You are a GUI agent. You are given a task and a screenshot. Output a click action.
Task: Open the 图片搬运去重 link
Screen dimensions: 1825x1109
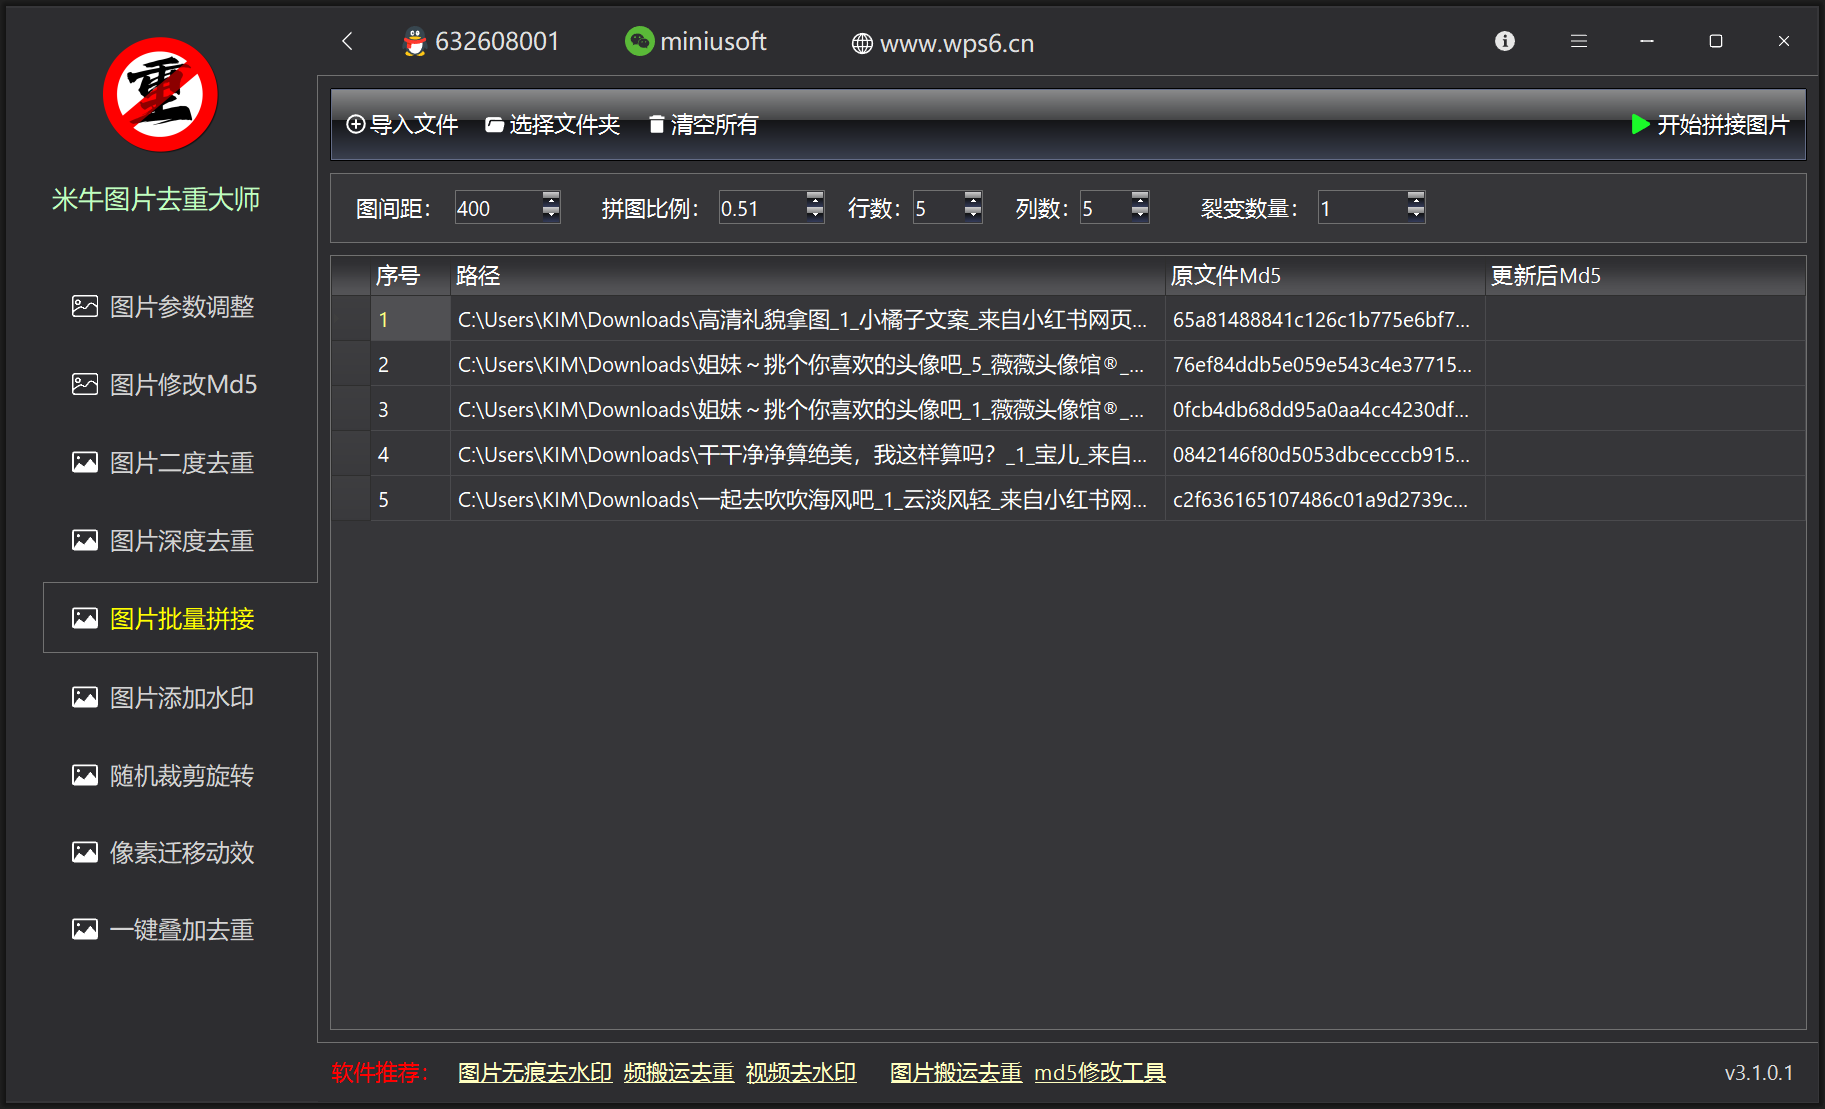click(x=956, y=1073)
